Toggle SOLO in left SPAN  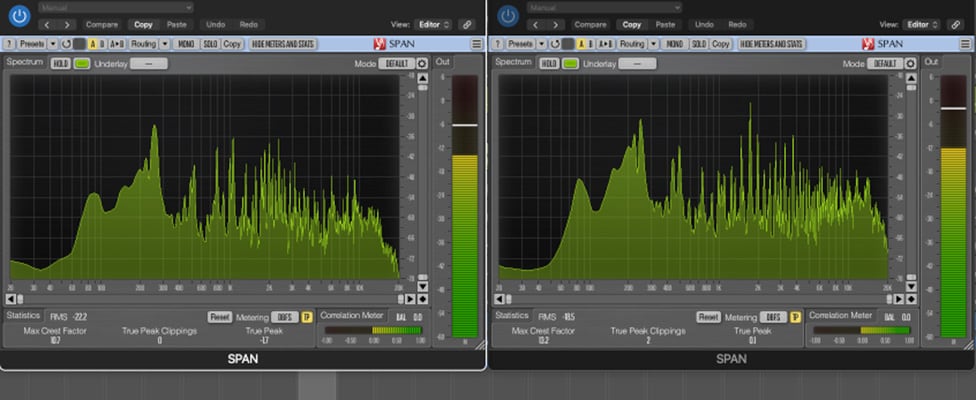point(211,44)
